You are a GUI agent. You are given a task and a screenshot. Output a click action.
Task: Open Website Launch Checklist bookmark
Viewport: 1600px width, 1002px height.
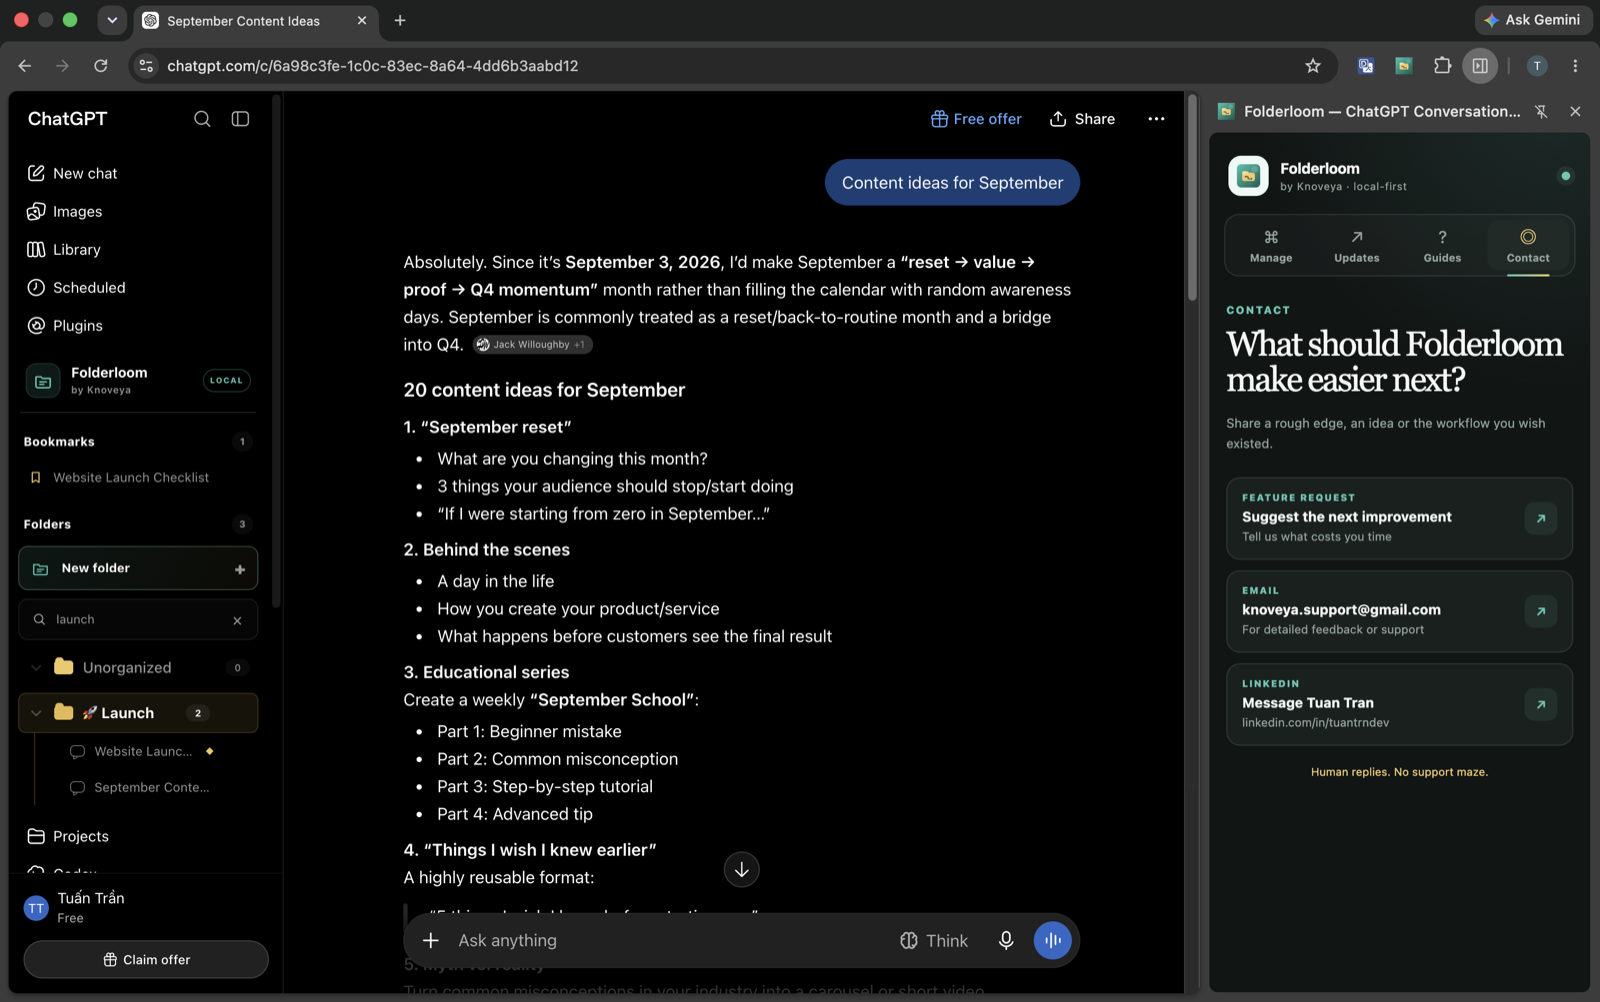131,478
